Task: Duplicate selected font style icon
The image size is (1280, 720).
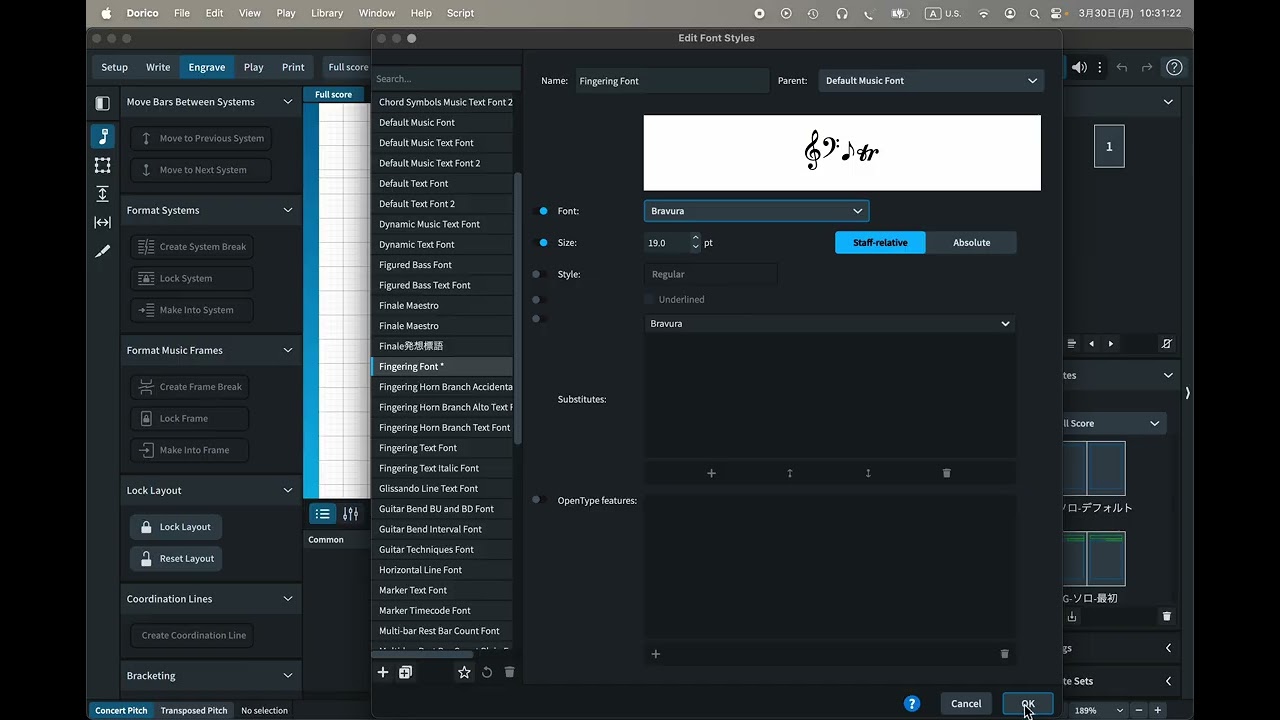Action: 405,672
